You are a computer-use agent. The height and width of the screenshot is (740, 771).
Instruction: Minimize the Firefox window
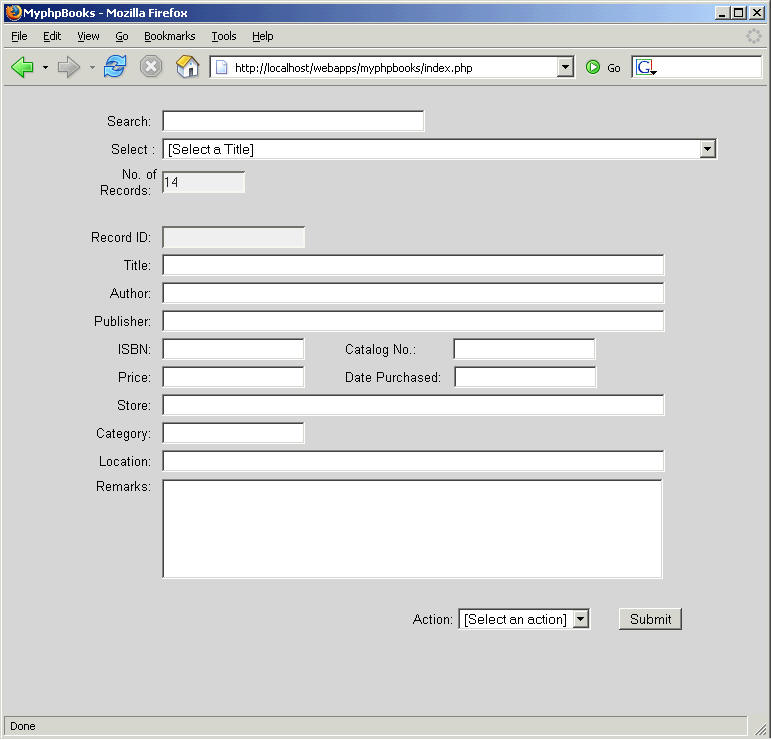[x=722, y=13]
